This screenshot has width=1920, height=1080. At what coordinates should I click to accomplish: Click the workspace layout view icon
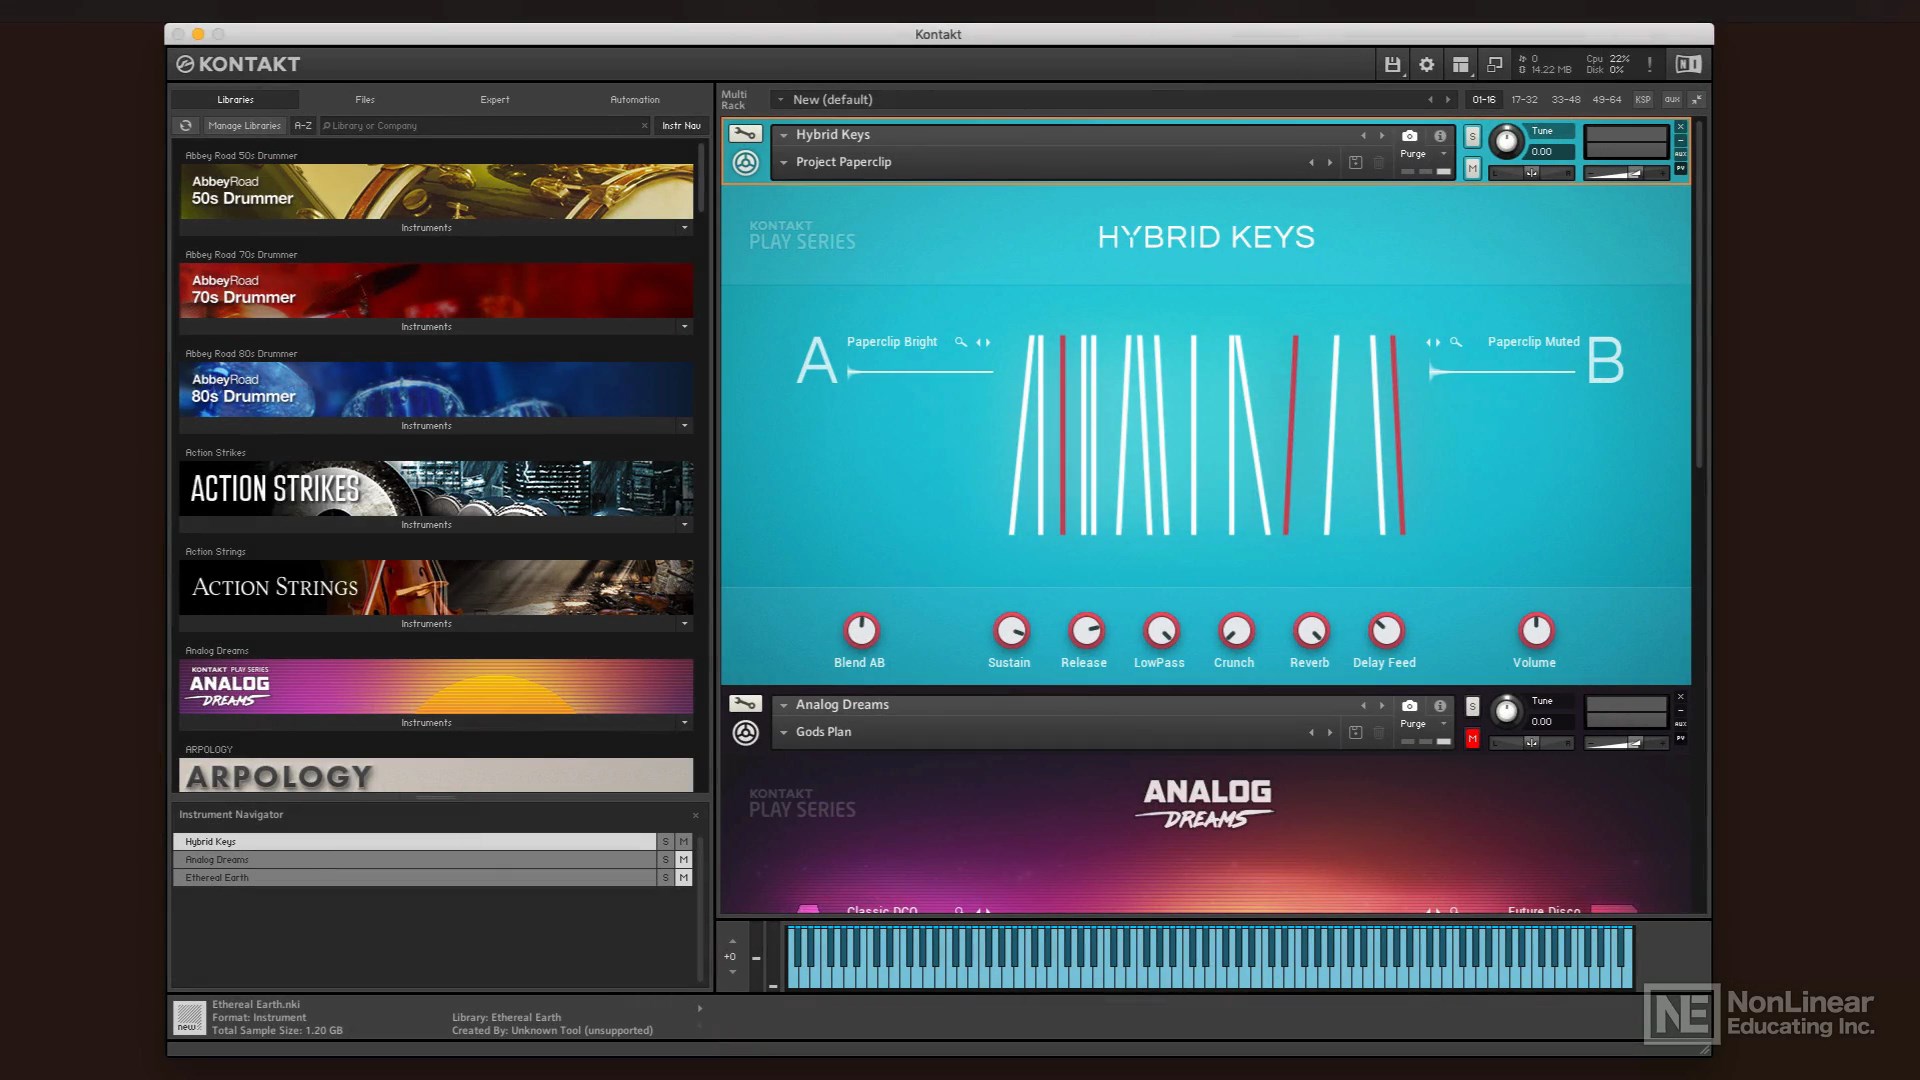click(x=1460, y=65)
